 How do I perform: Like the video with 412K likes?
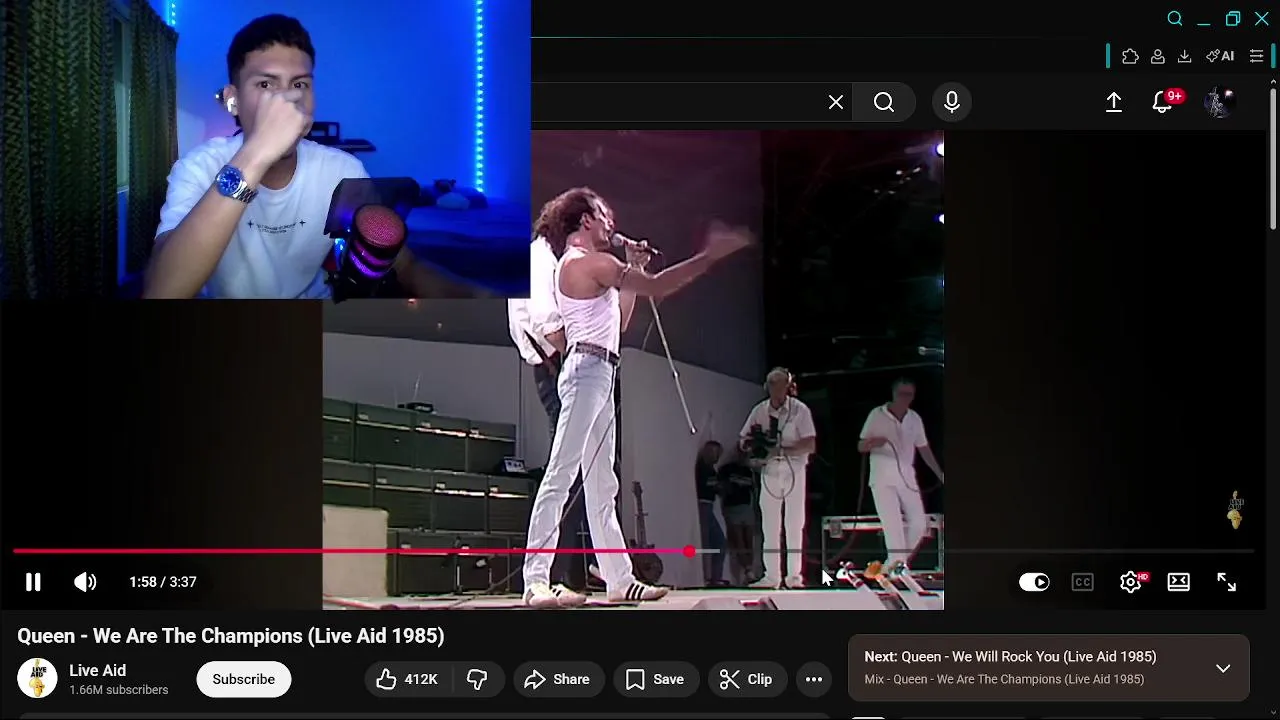[x=407, y=679]
